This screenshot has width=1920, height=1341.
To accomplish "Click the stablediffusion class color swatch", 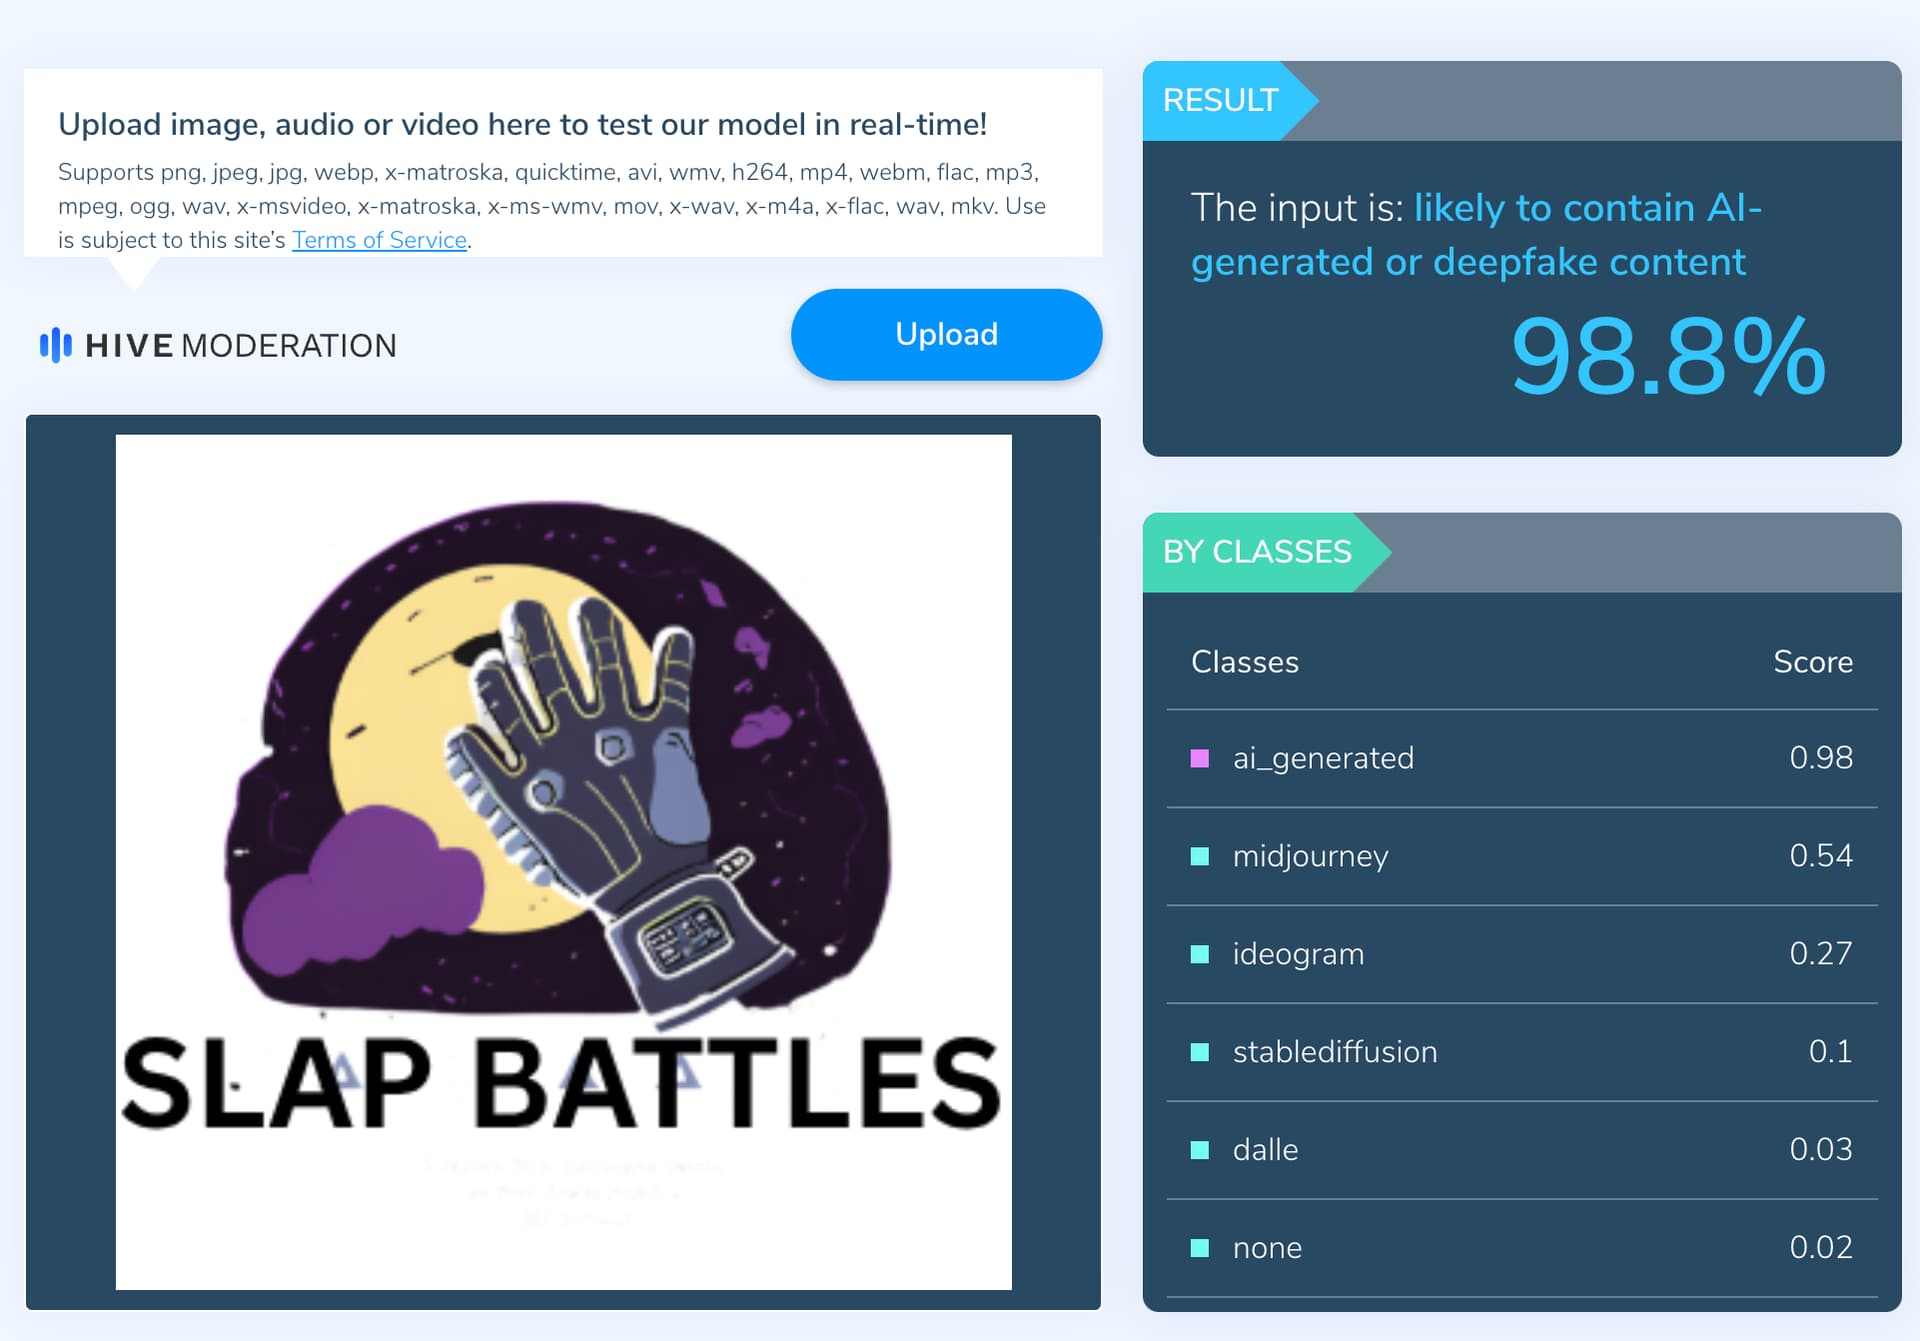I will pyautogui.click(x=1200, y=1052).
